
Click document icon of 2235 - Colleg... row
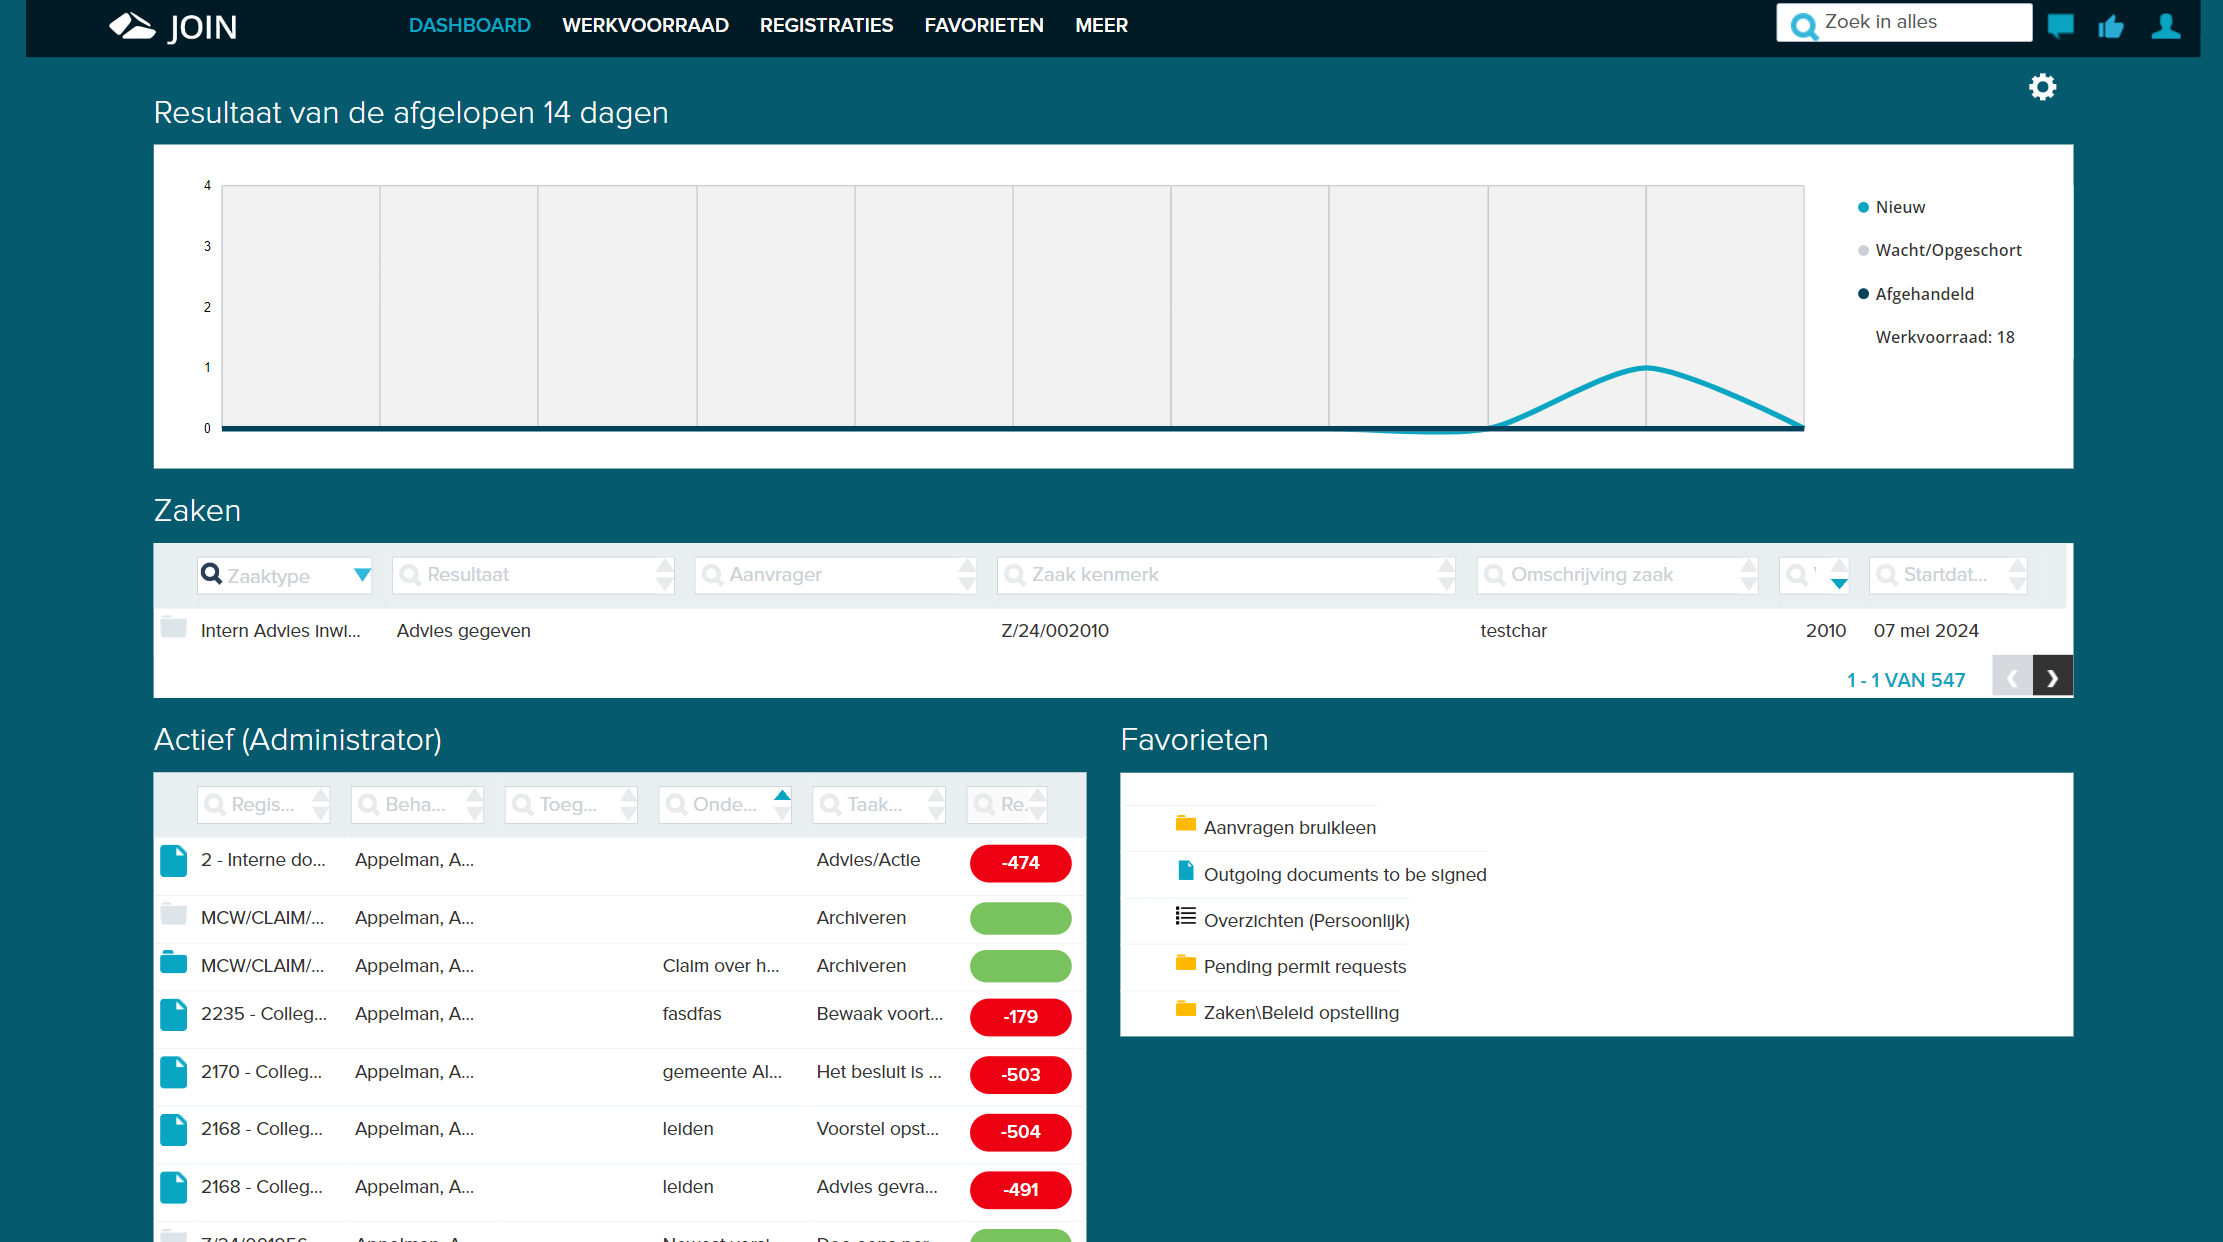(x=174, y=1015)
